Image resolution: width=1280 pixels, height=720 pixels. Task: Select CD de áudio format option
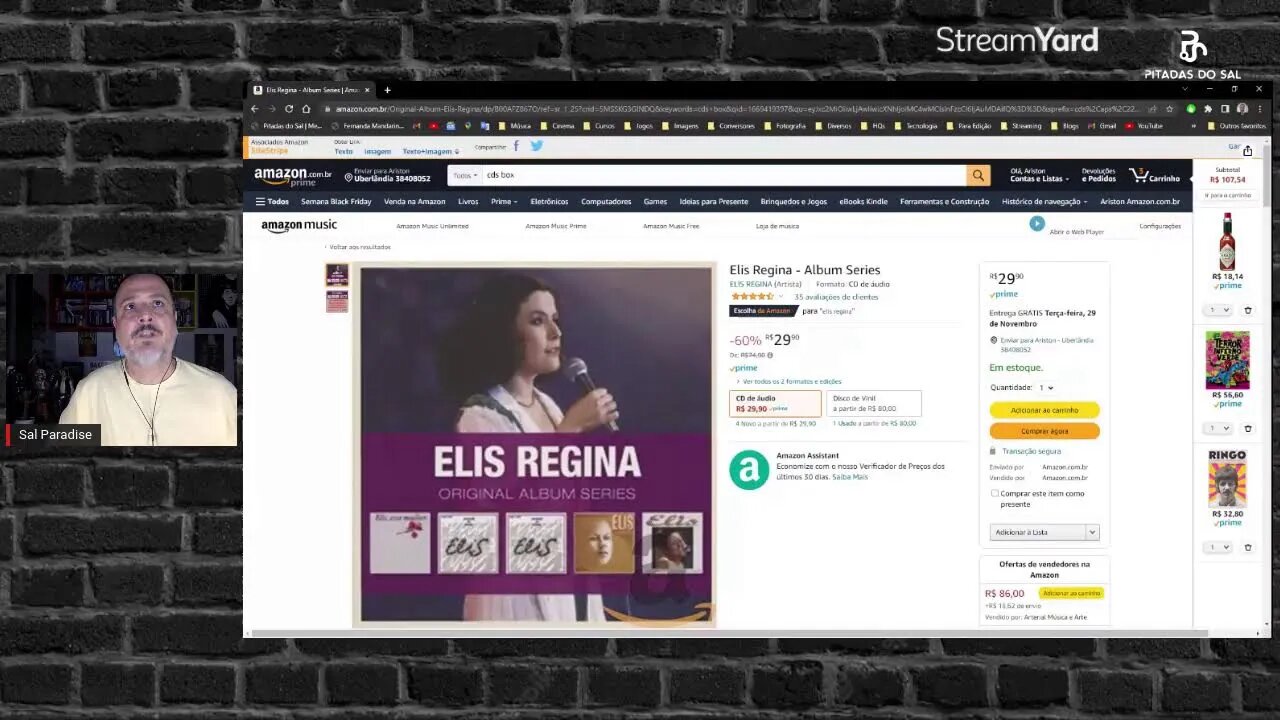(775, 403)
